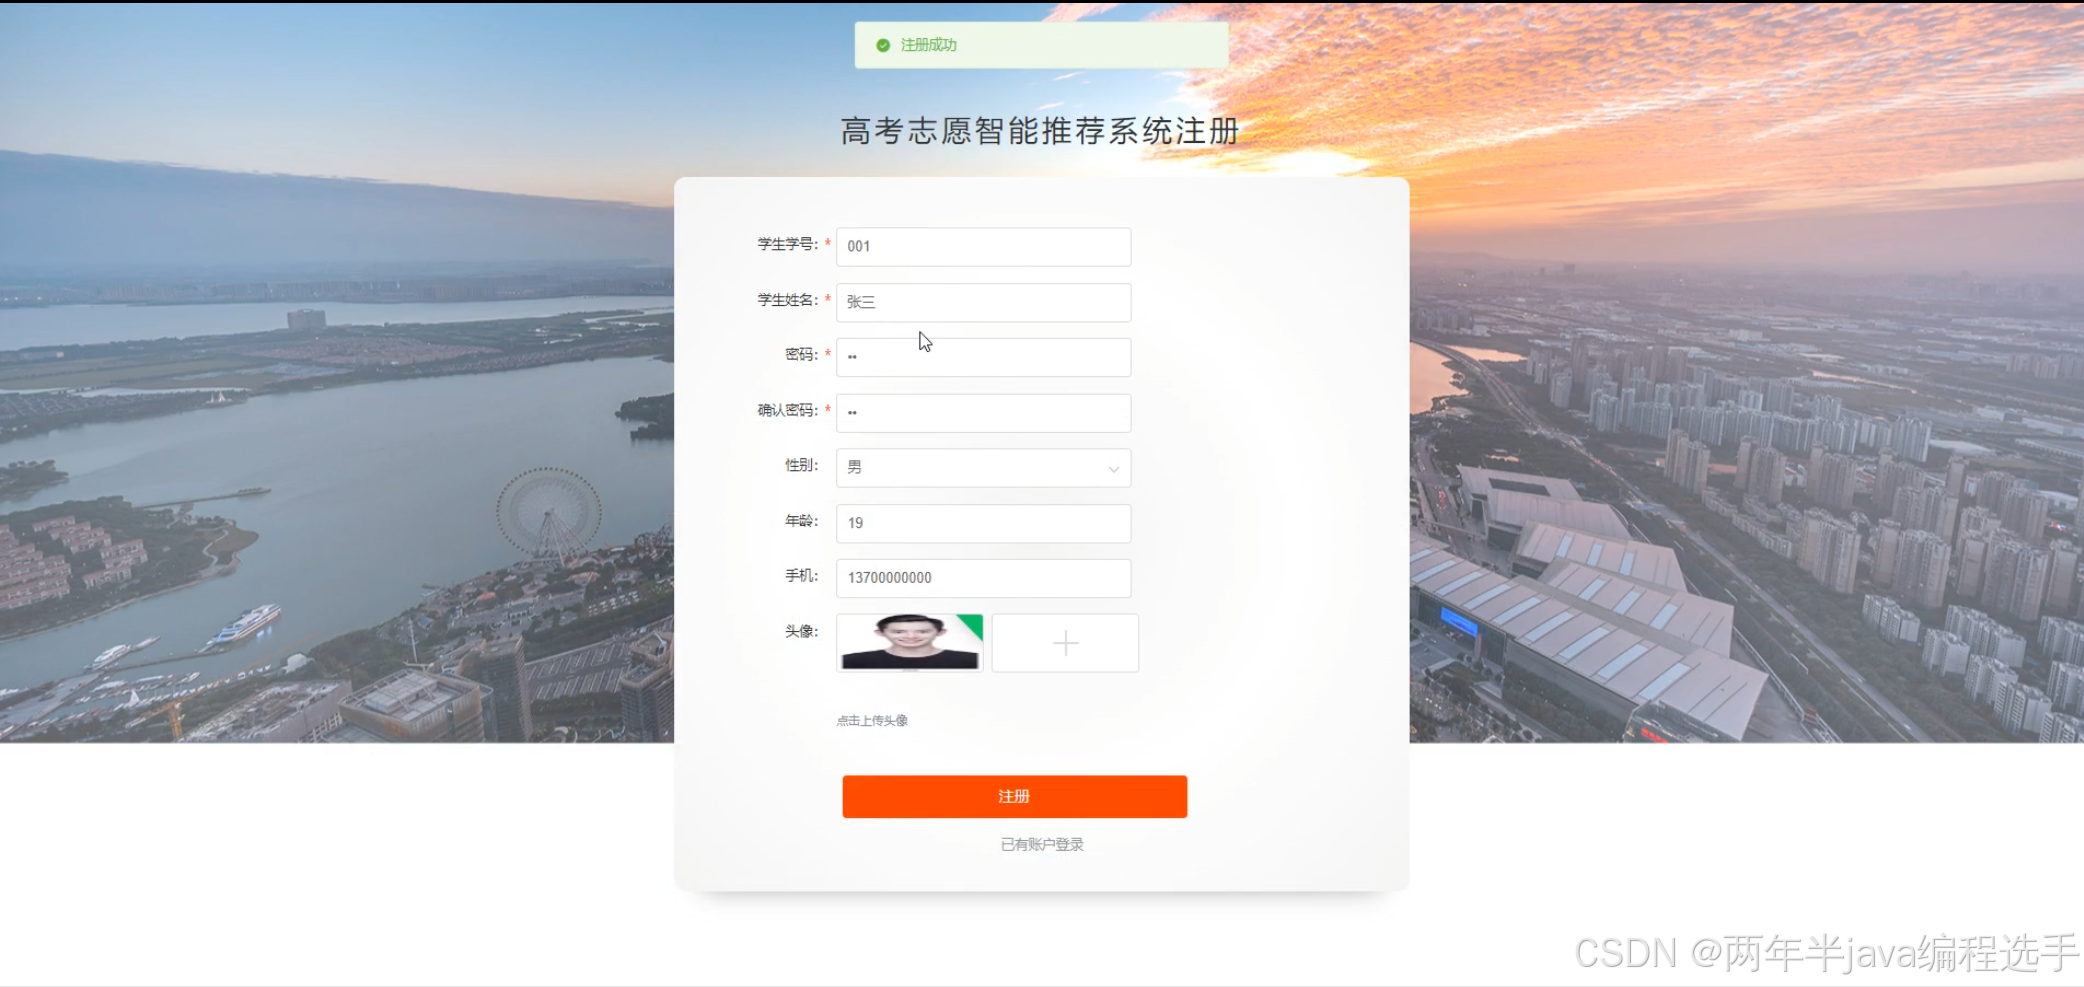2084x987 pixels.
Task: Click the orange 注册 button
Action: 1014,796
